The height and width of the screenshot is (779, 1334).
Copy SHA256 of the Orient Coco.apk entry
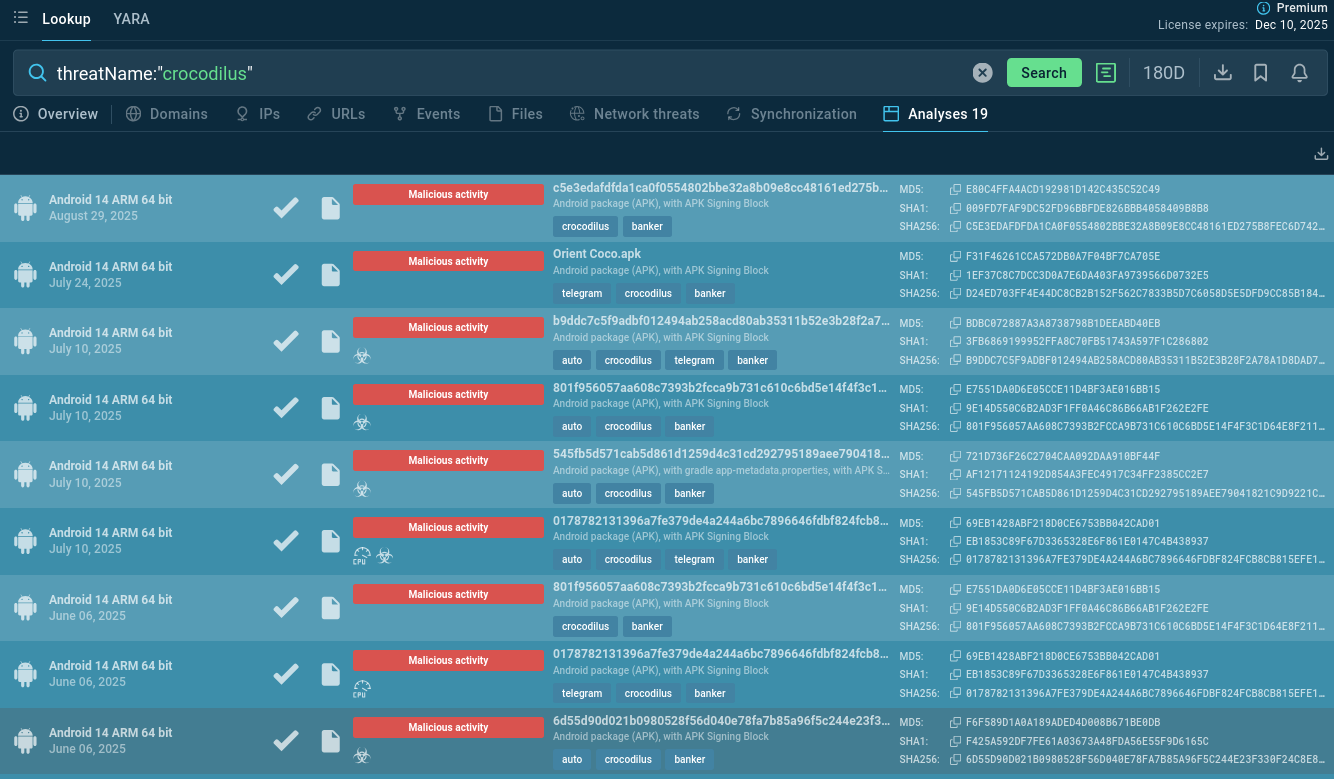coord(955,293)
